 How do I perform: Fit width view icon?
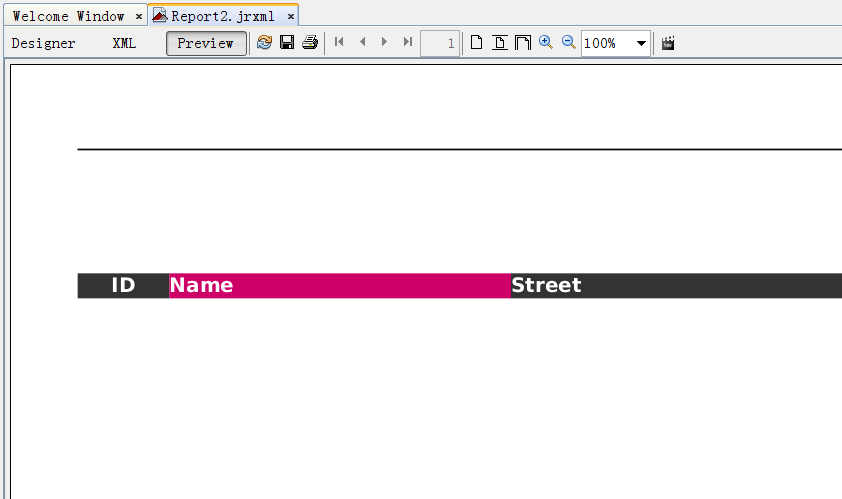tap(522, 42)
